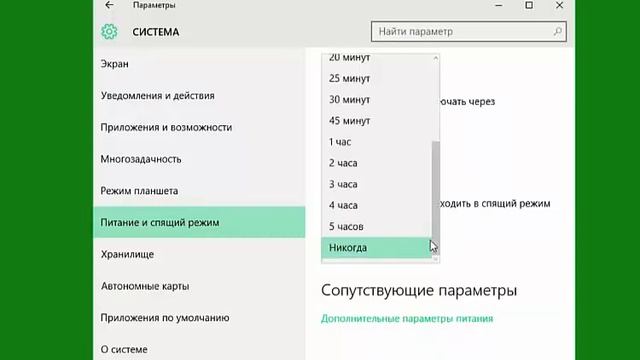Close the Параметры window

pyautogui.click(x=559, y=5)
